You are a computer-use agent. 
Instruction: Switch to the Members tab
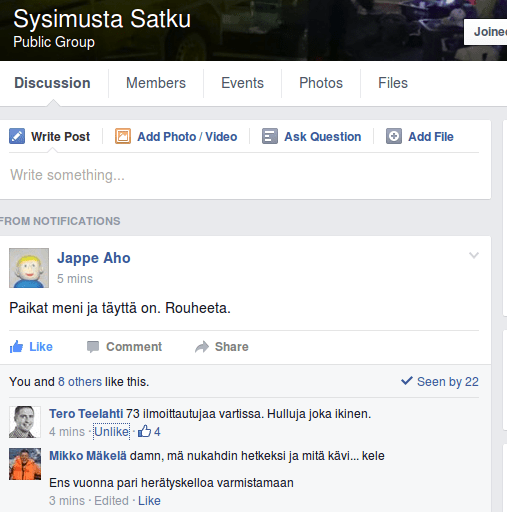[x=156, y=83]
